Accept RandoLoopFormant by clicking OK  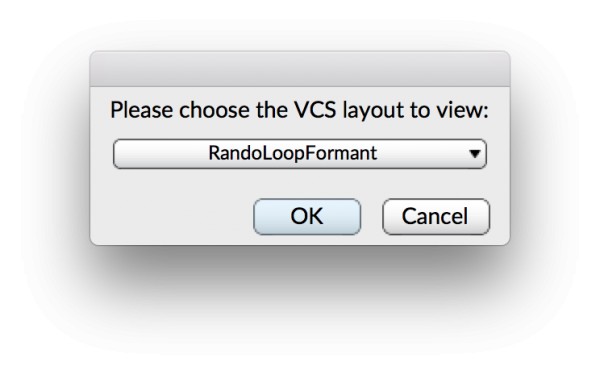307,217
